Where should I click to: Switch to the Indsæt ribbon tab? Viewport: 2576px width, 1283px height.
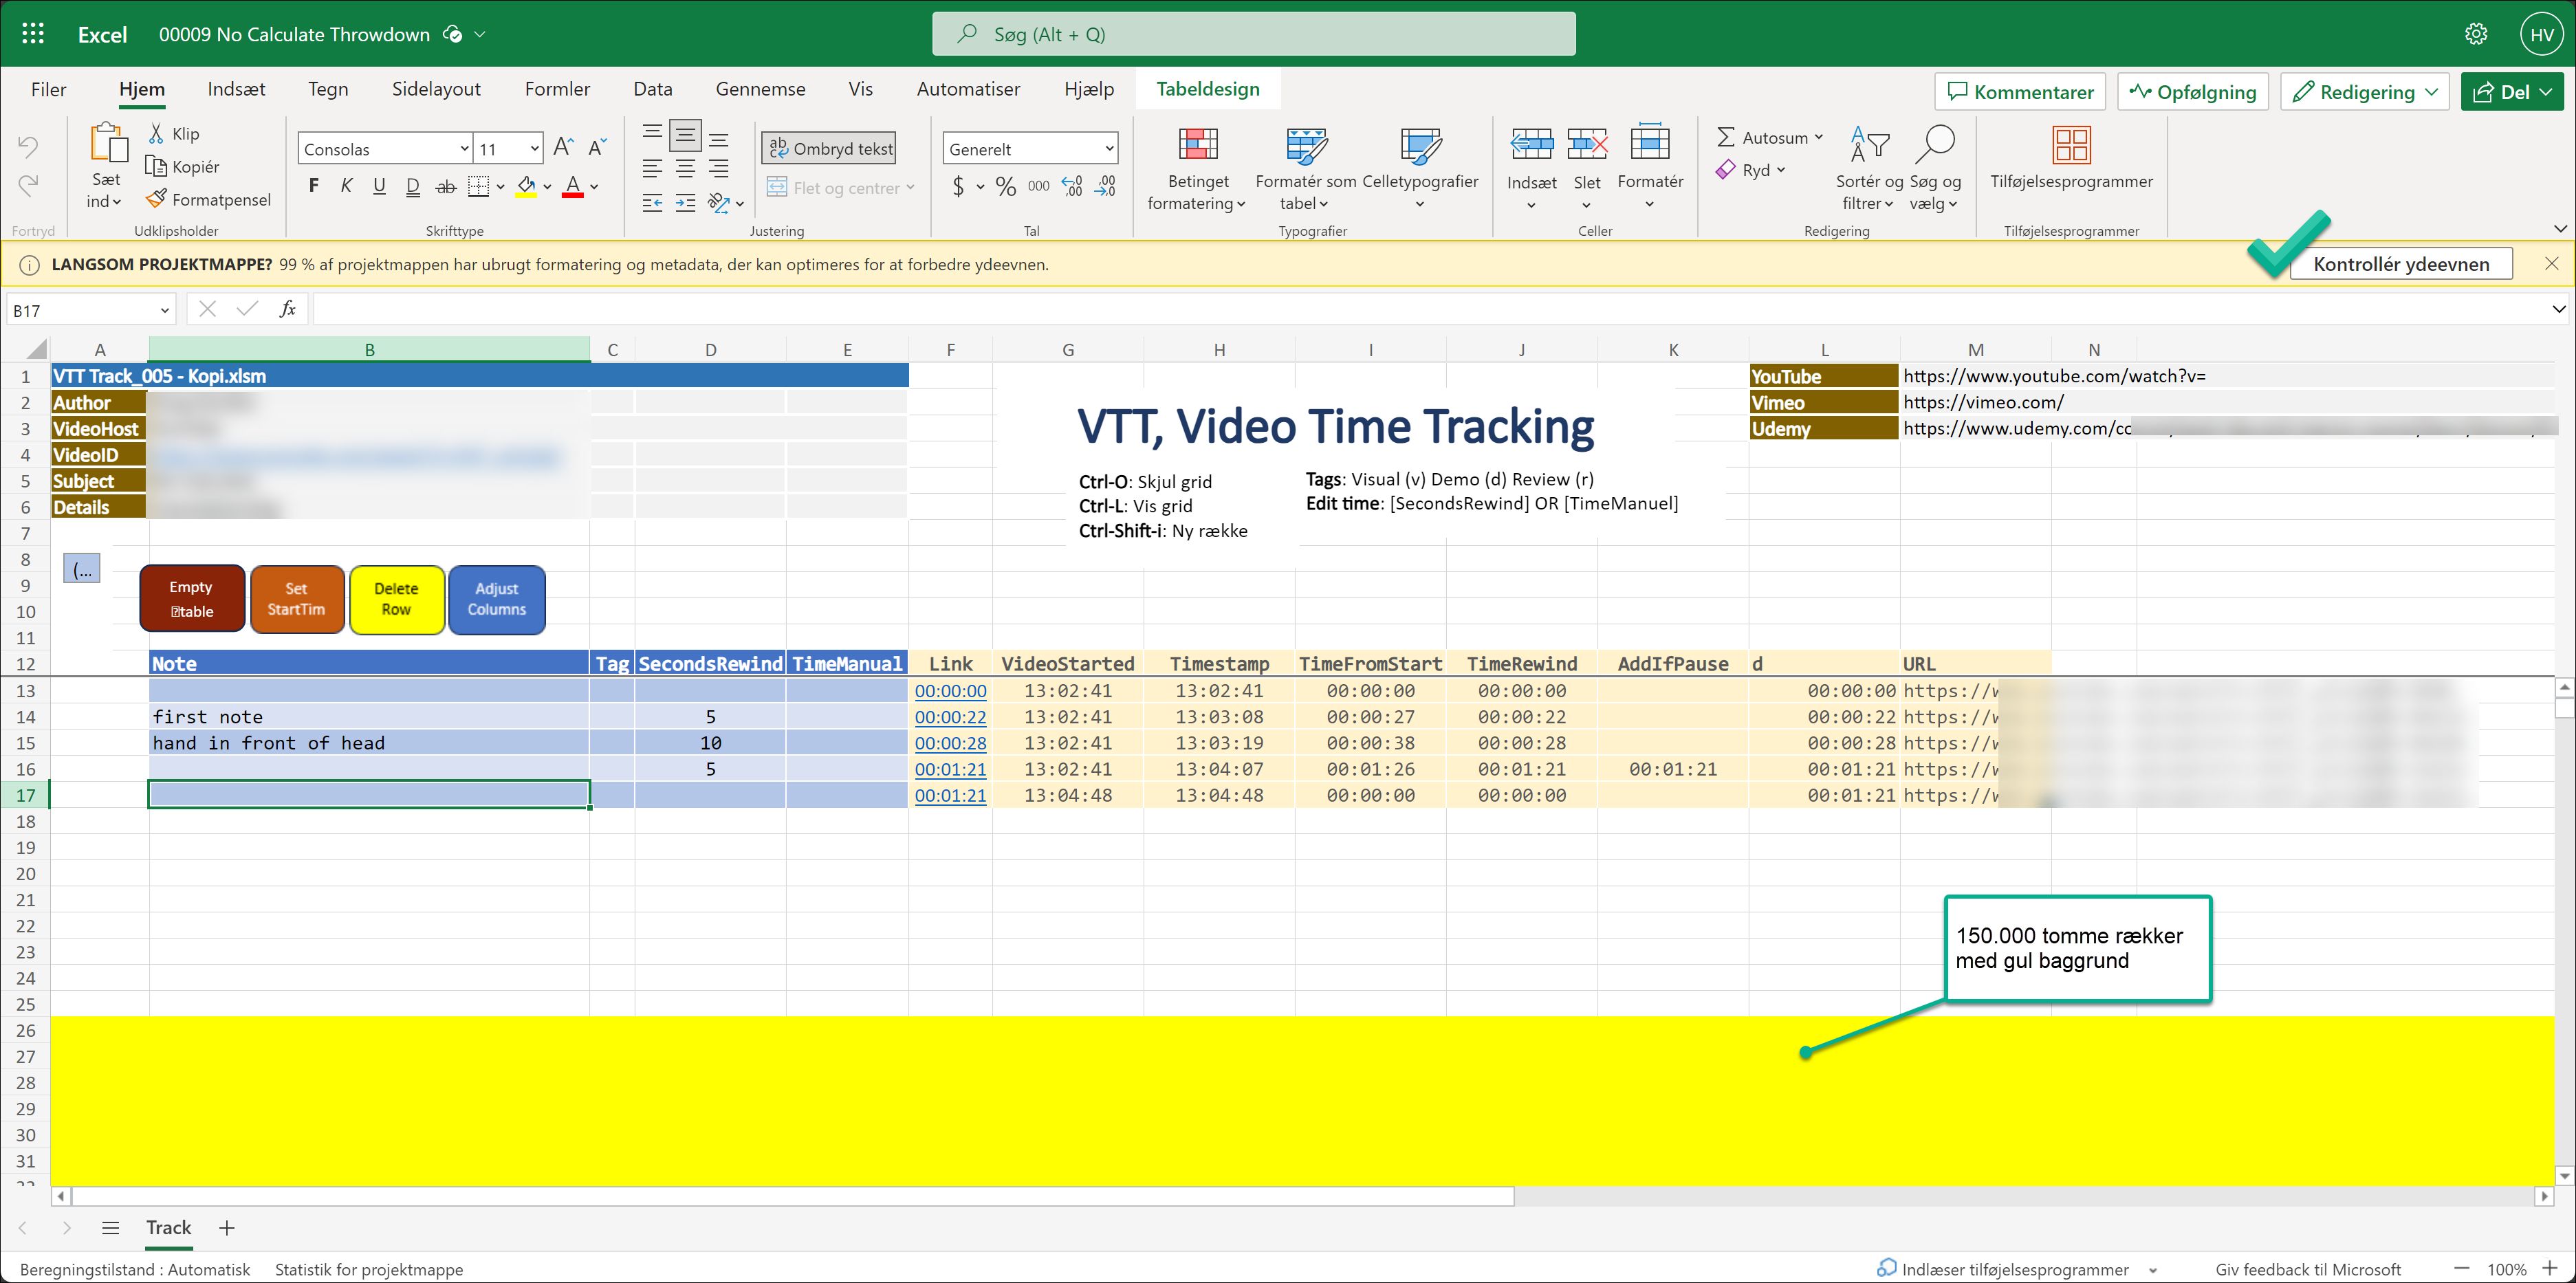pos(236,89)
